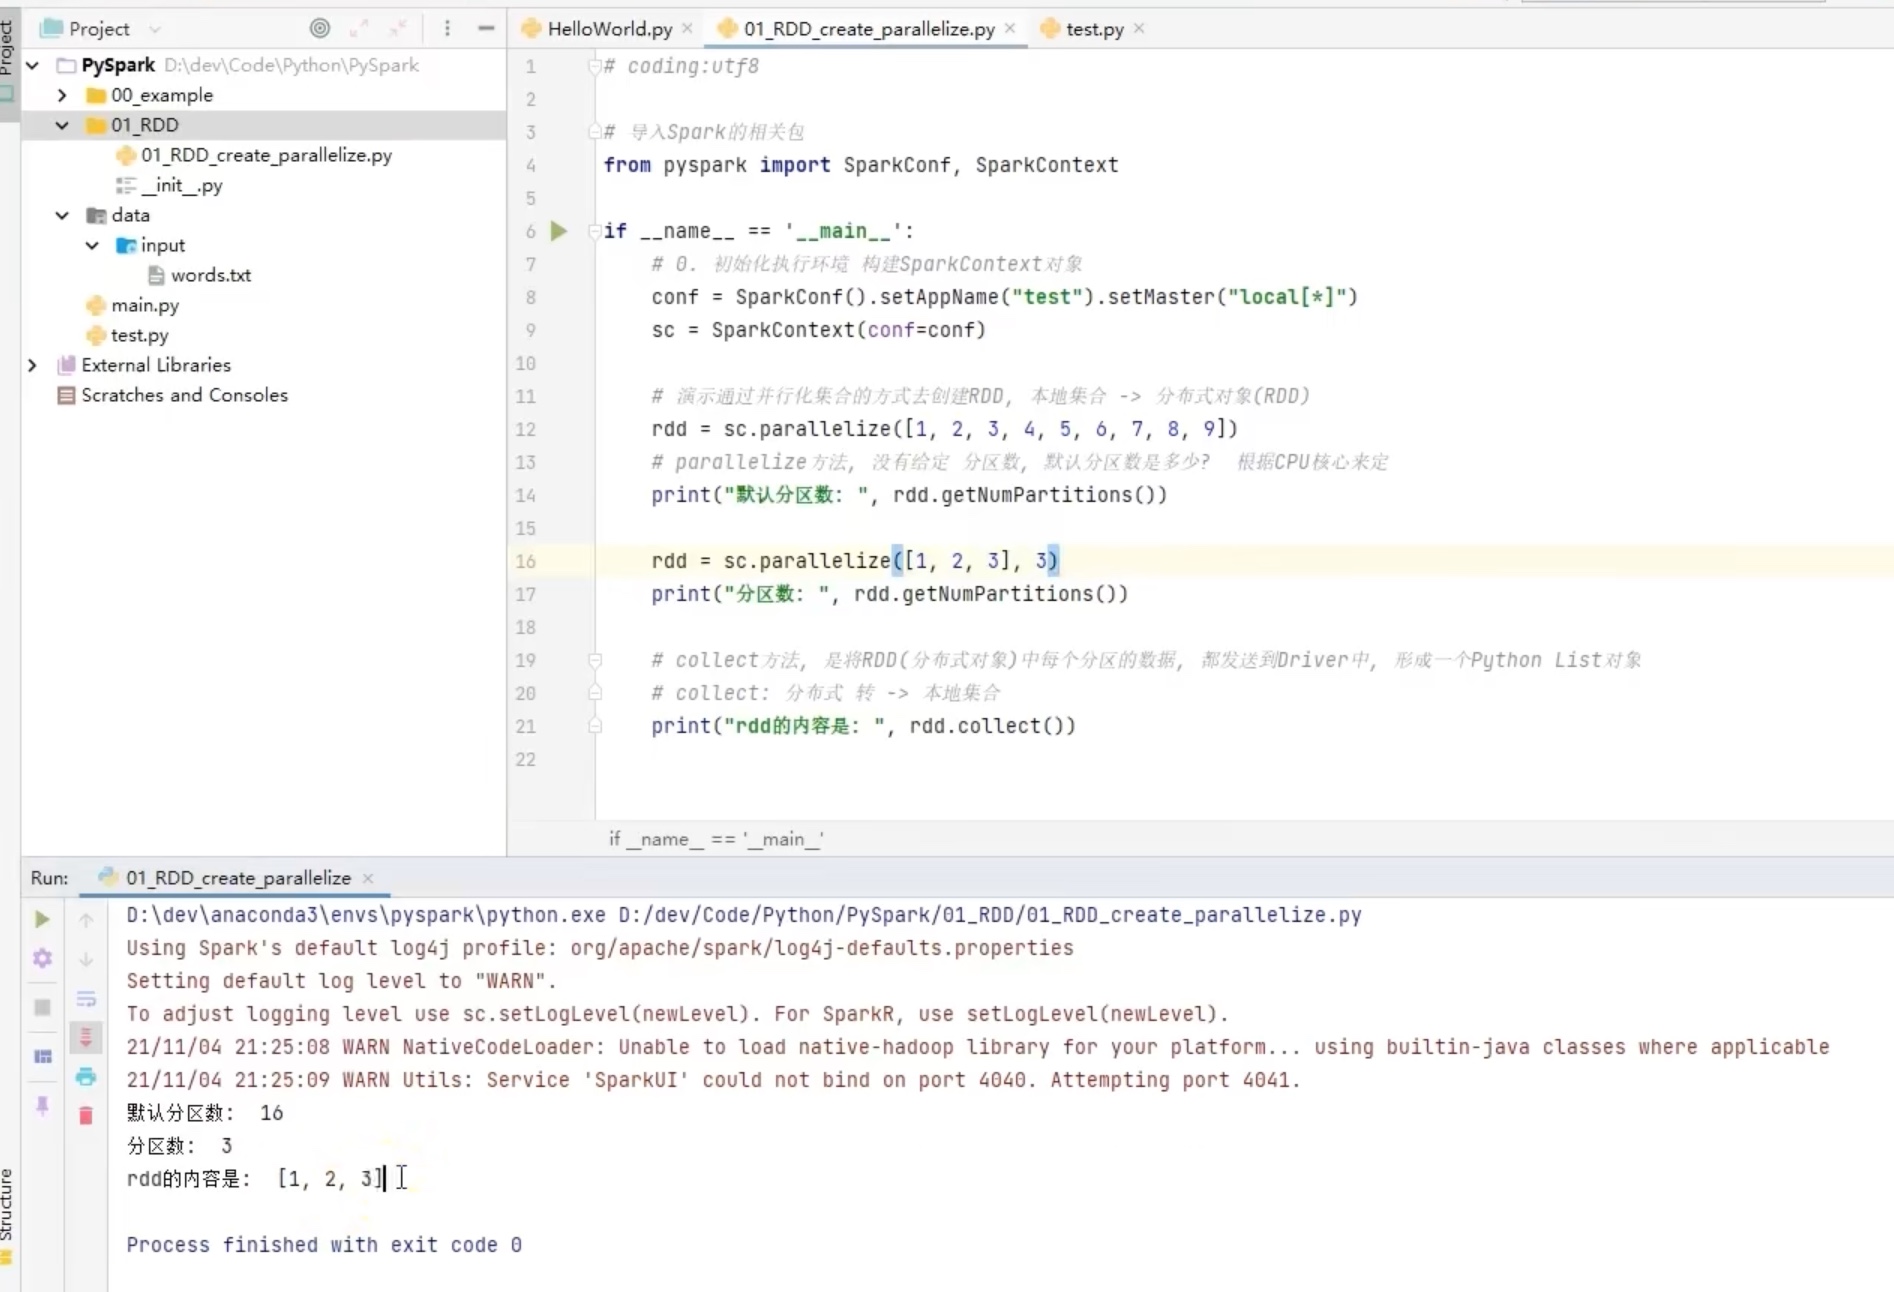Click the script path link in console output
This screenshot has width=1894, height=1292.
point(990,915)
